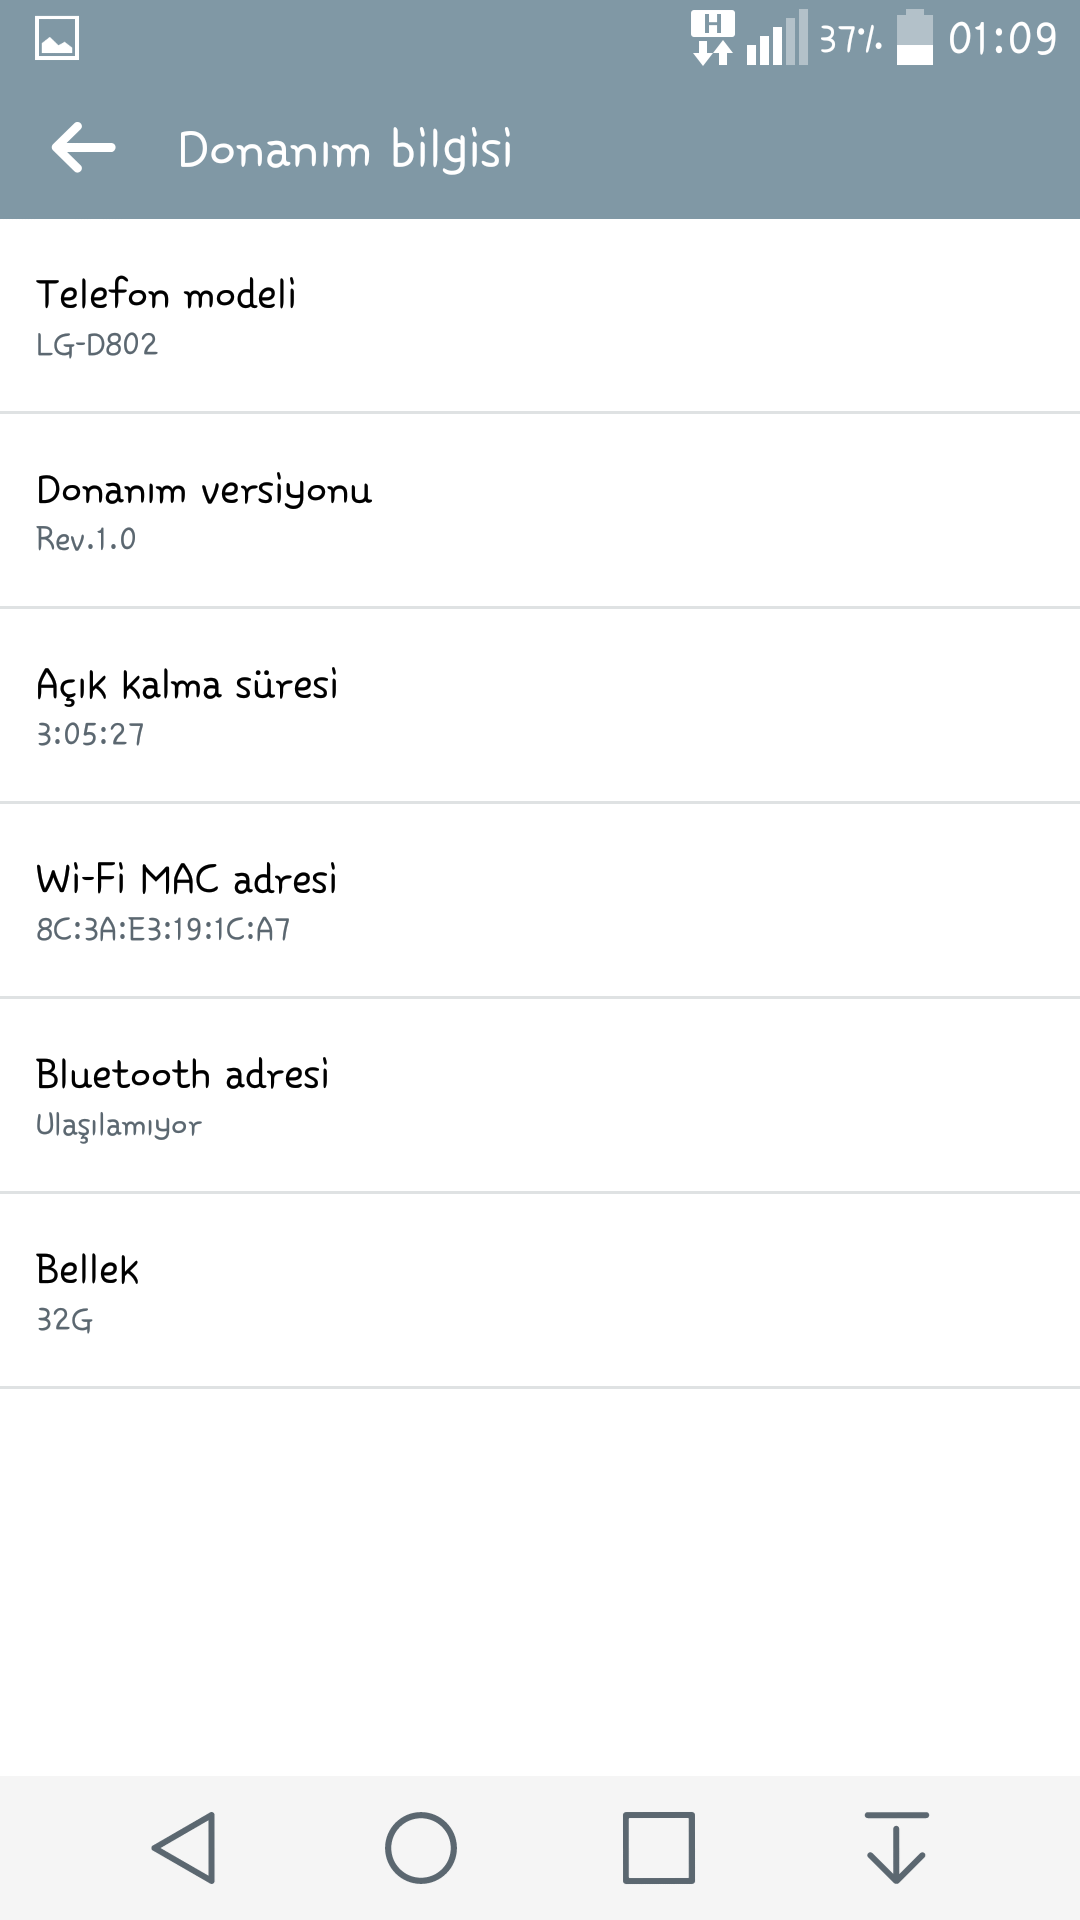The height and width of the screenshot is (1920, 1080).
Task: Tap the LG-D802 model value text
Action: click(x=97, y=344)
